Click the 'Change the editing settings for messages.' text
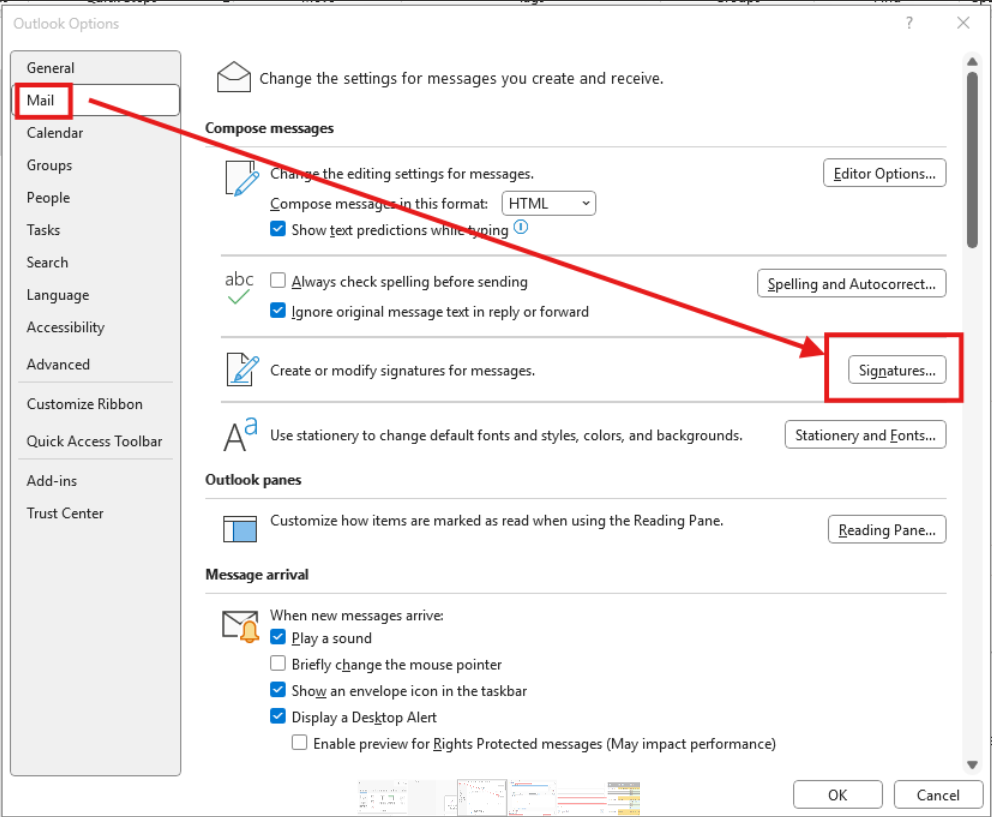992x817 pixels. tap(402, 173)
